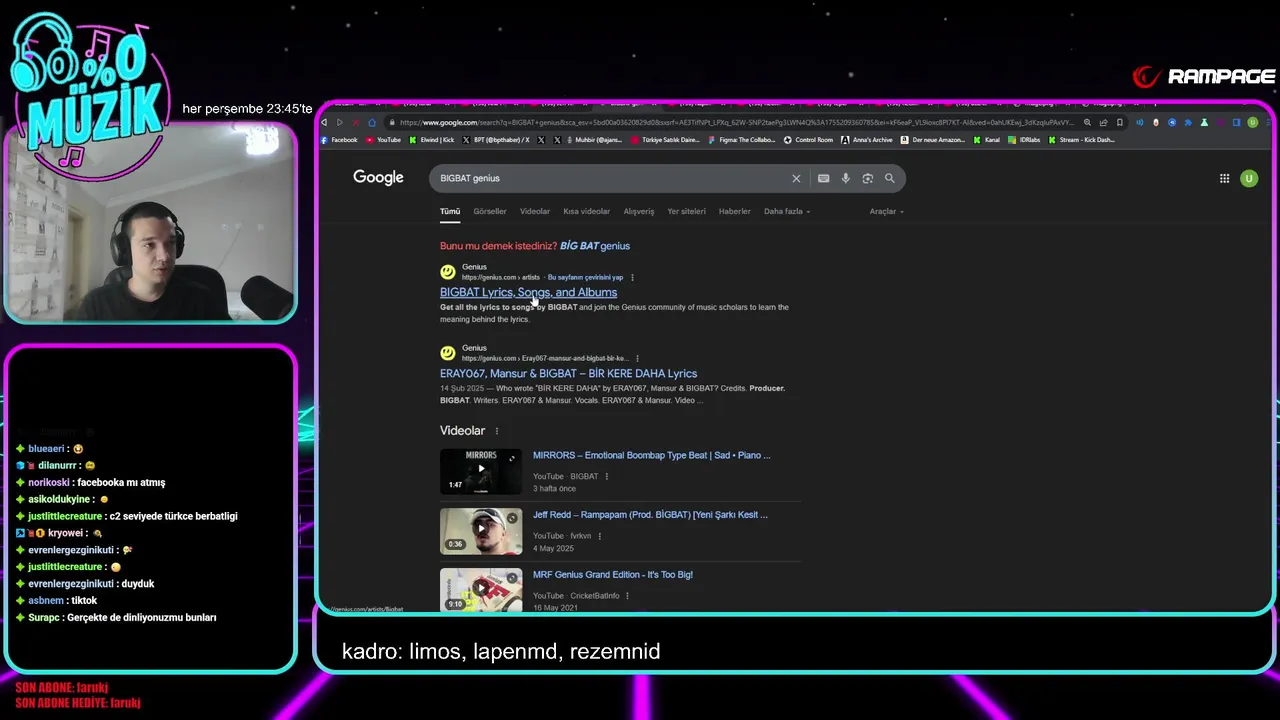This screenshot has height=720, width=1280.
Task: Open options for the Jeff Redd video
Action: coord(600,536)
